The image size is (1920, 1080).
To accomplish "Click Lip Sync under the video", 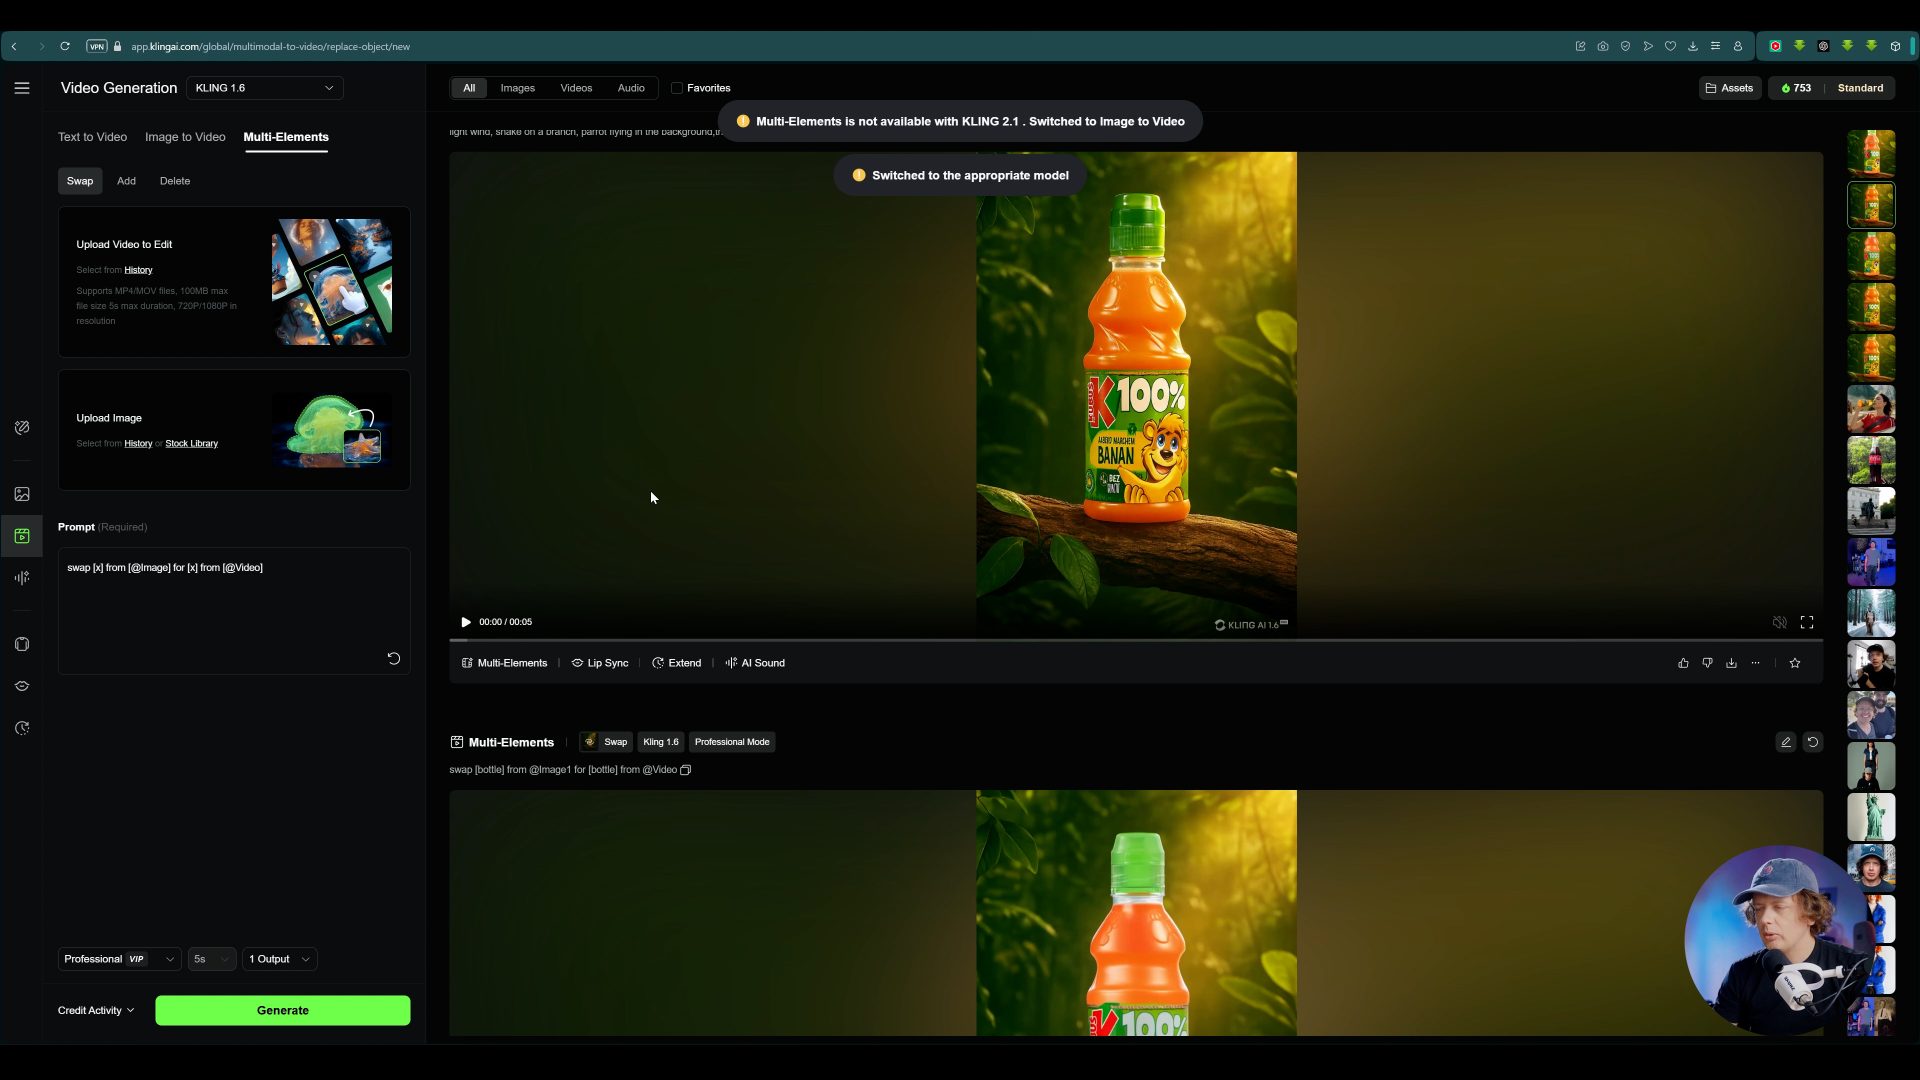I will coord(600,663).
